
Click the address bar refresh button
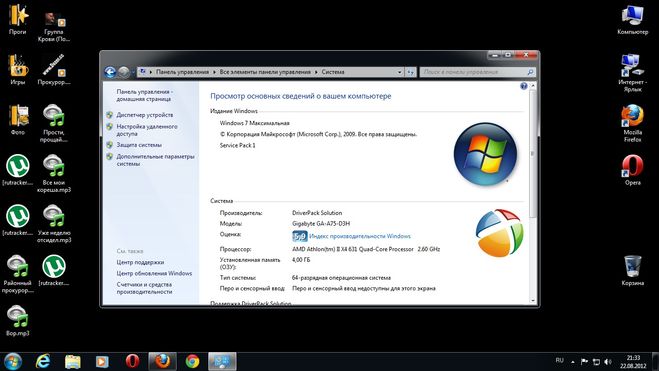pyautogui.click(x=411, y=72)
